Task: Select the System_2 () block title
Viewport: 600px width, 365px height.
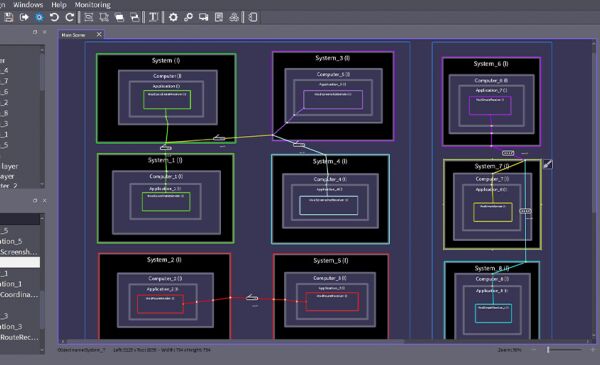Action: coord(164,260)
